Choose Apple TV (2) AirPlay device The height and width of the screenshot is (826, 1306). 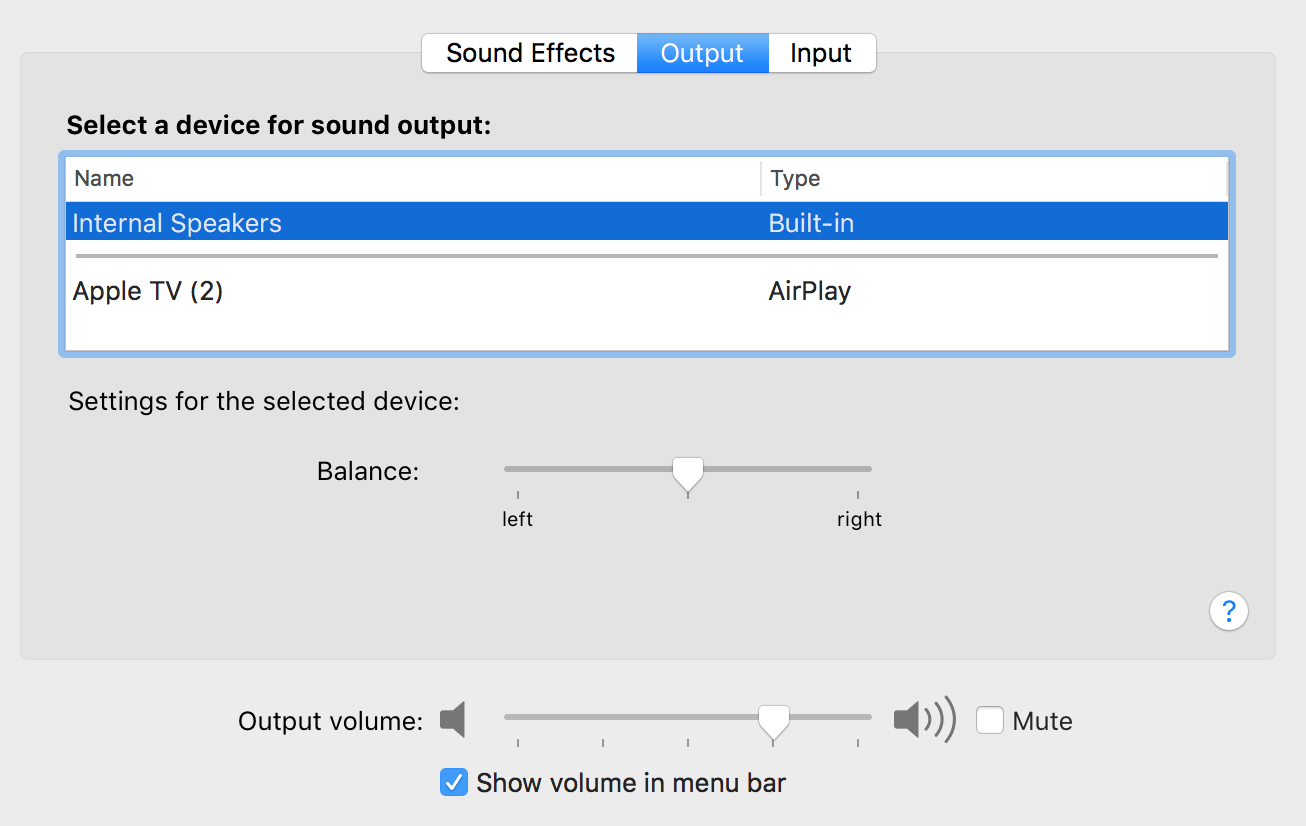point(148,292)
